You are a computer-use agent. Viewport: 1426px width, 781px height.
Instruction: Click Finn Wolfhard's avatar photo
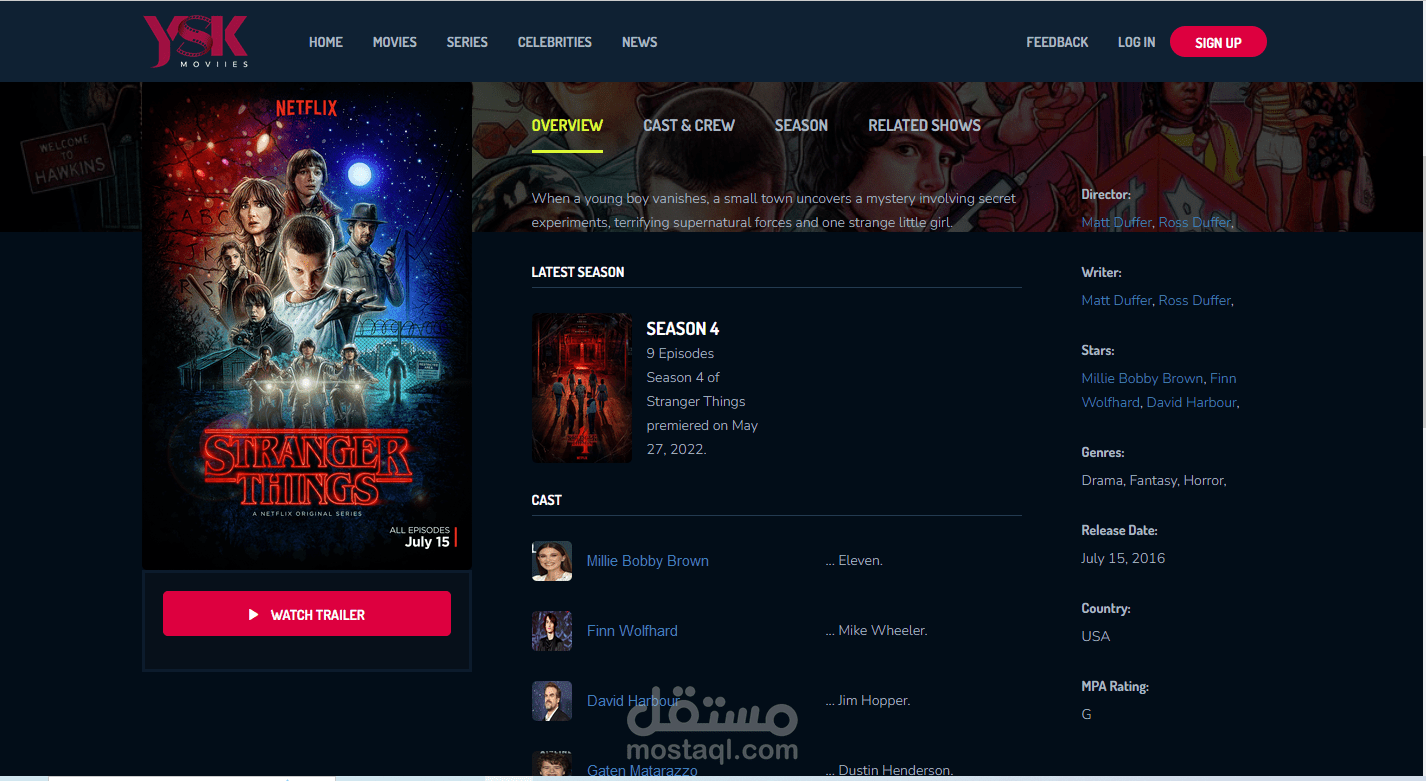(552, 631)
